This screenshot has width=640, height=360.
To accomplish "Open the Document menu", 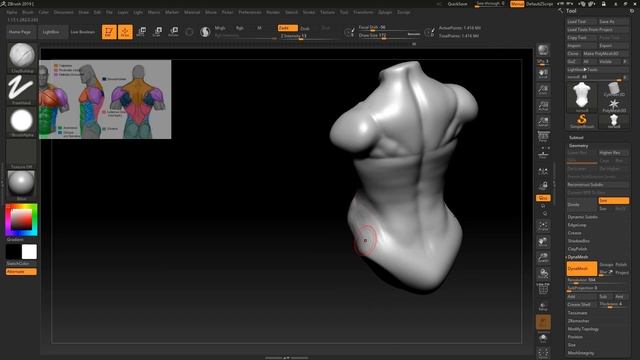I will (64, 12).
